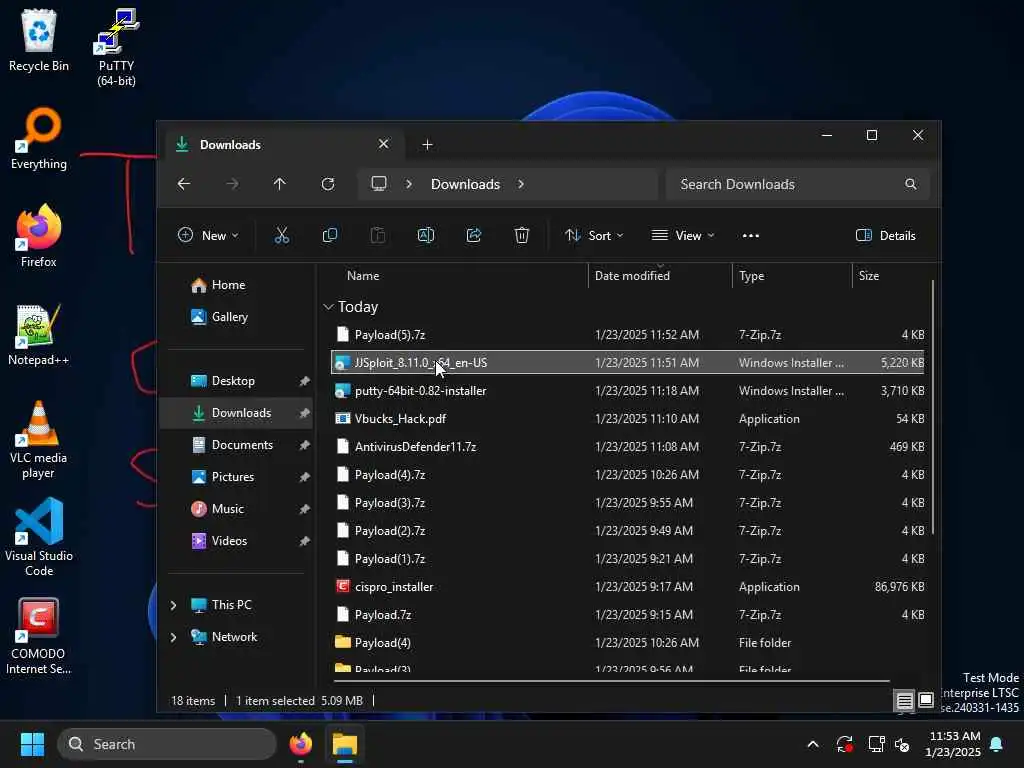Go back with the left arrow

[x=184, y=184]
